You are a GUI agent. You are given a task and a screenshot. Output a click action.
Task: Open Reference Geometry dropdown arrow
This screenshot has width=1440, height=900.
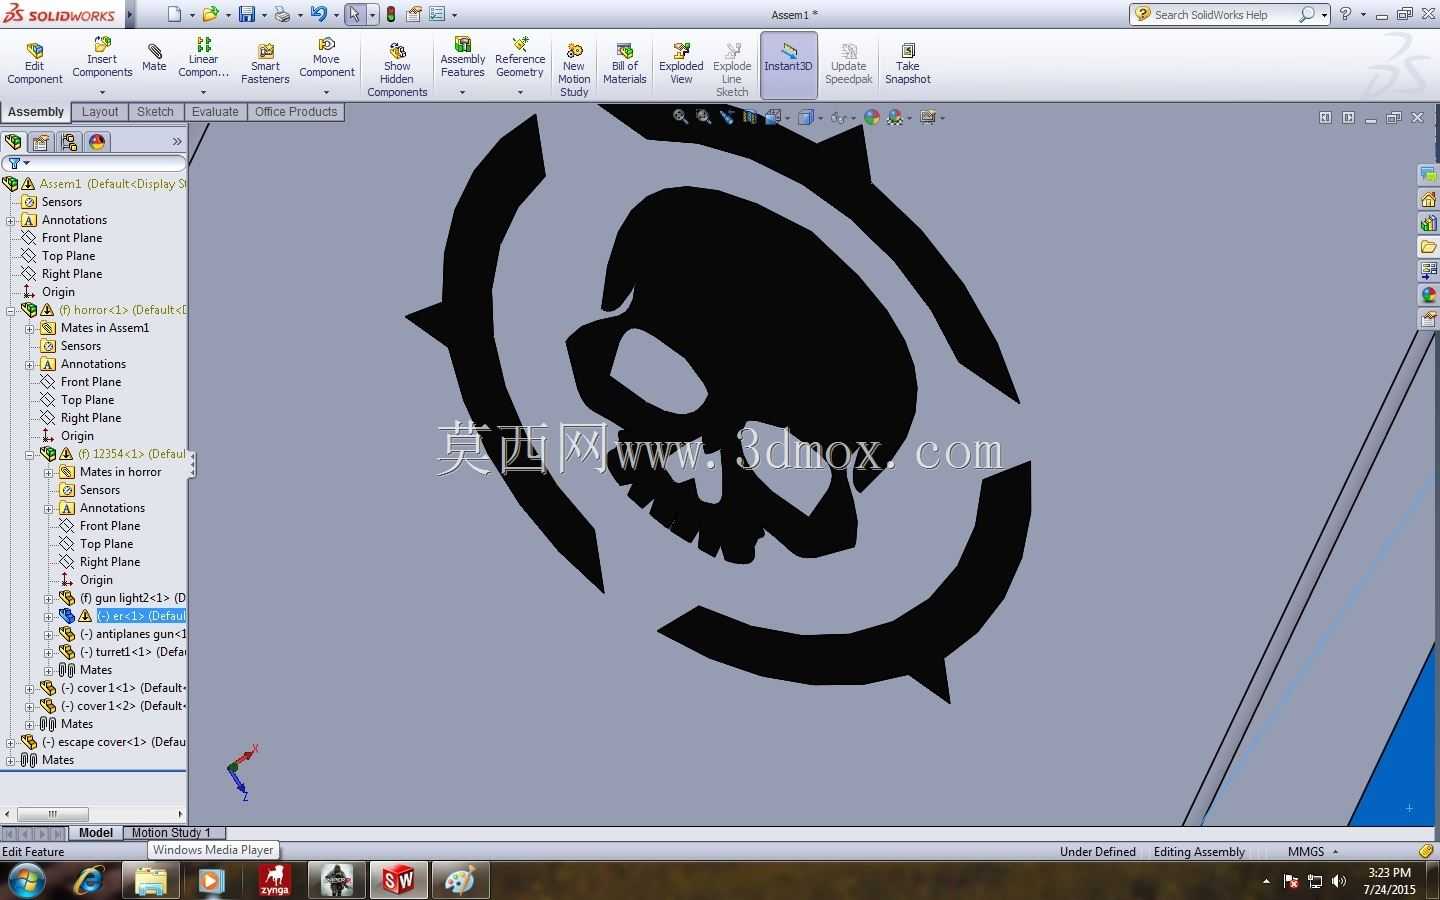click(x=520, y=92)
